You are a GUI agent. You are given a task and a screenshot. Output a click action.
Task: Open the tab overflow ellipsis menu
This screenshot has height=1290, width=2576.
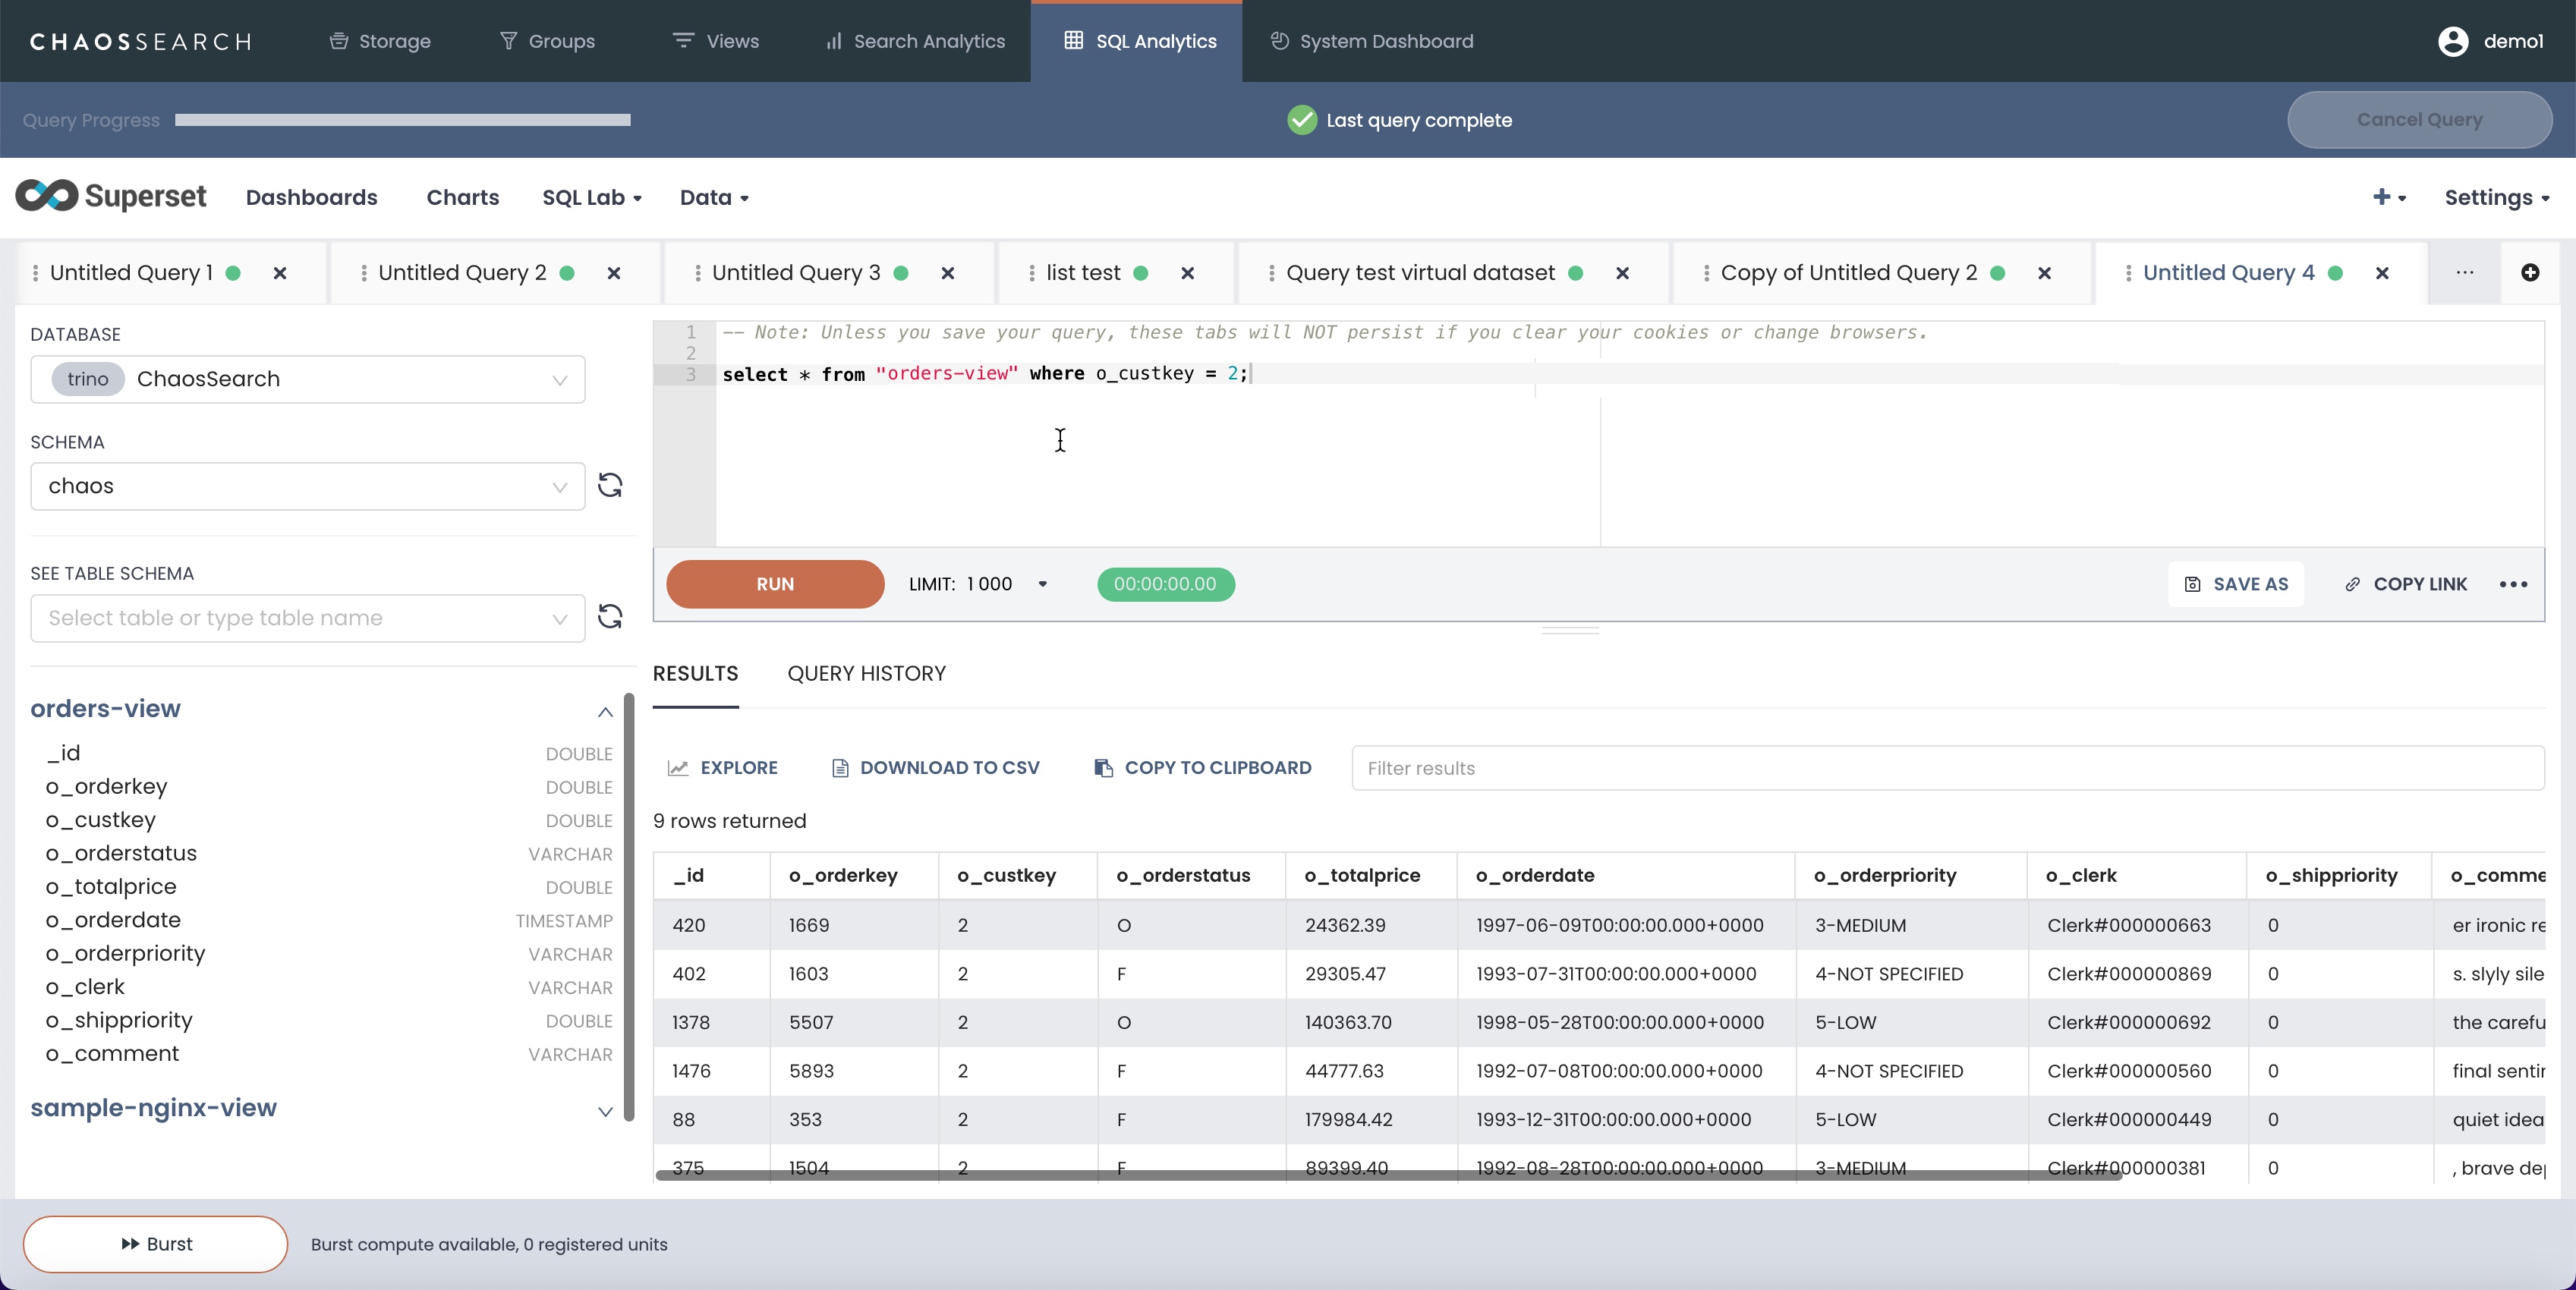2465,273
